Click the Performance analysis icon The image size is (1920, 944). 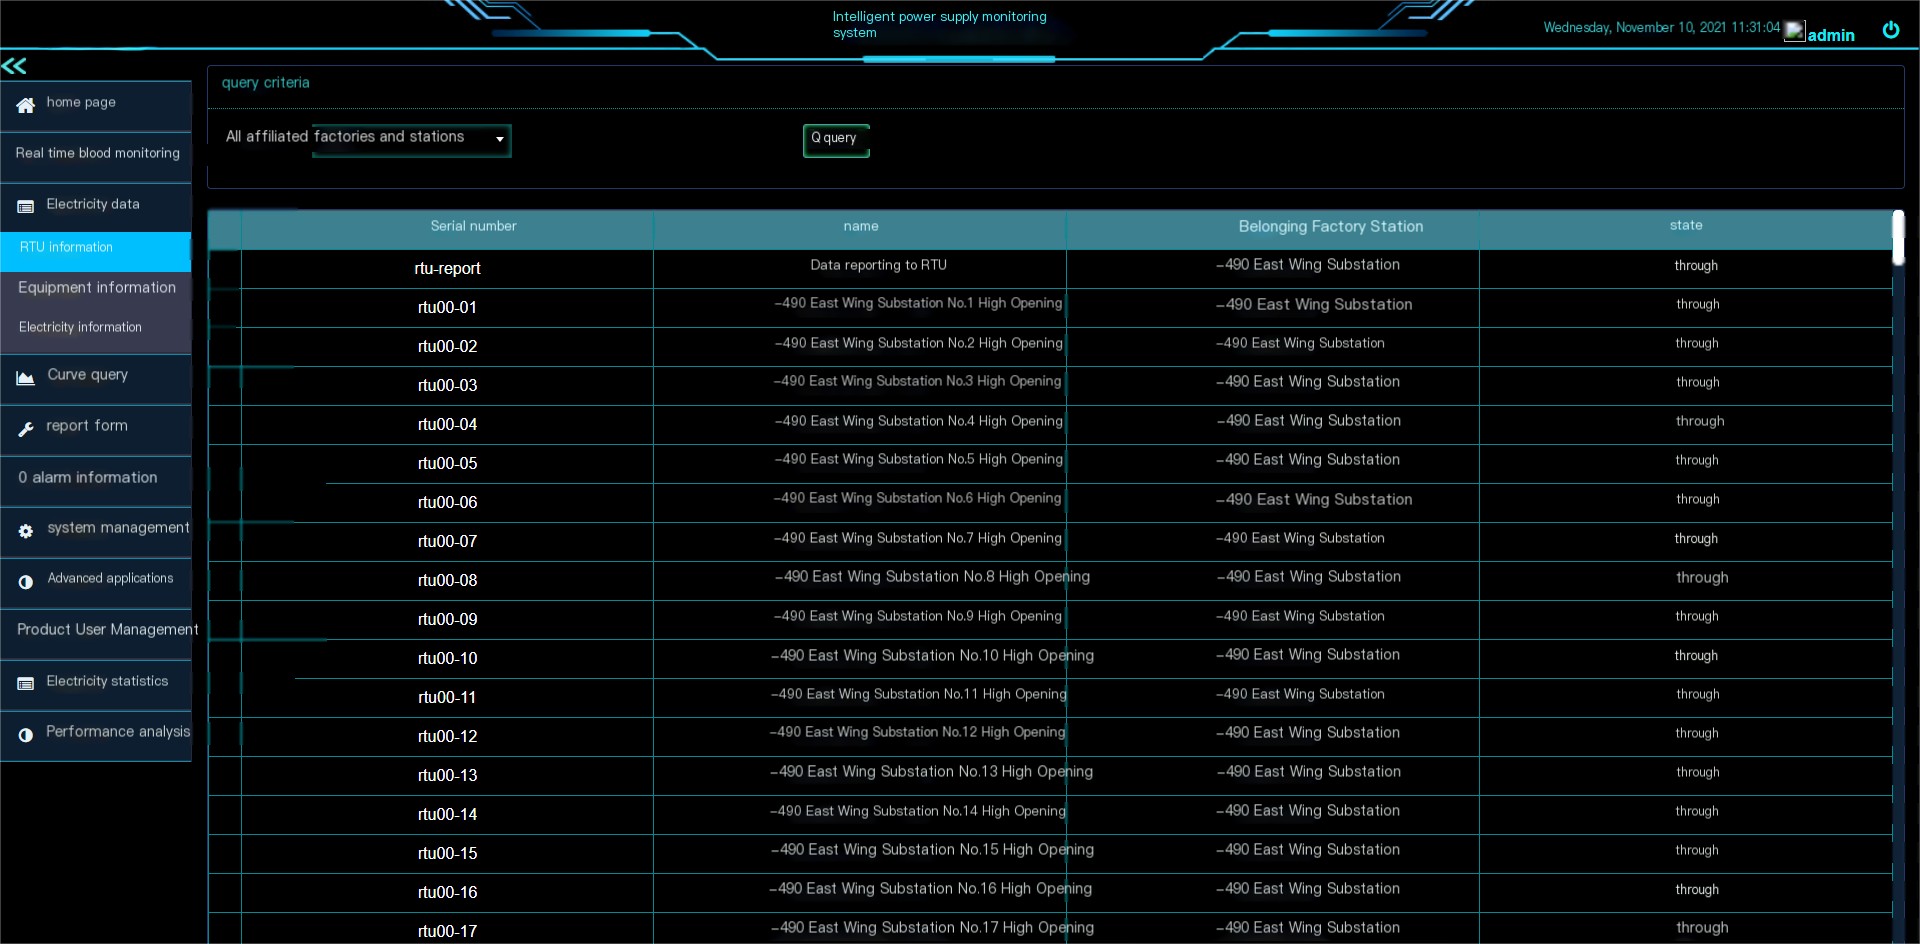click(25, 735)
